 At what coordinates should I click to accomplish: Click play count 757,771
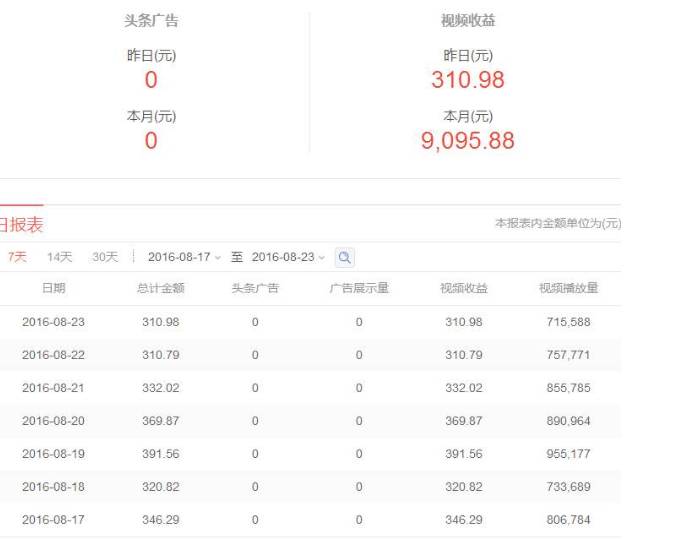pyautogui.click(x=568, y=355)
